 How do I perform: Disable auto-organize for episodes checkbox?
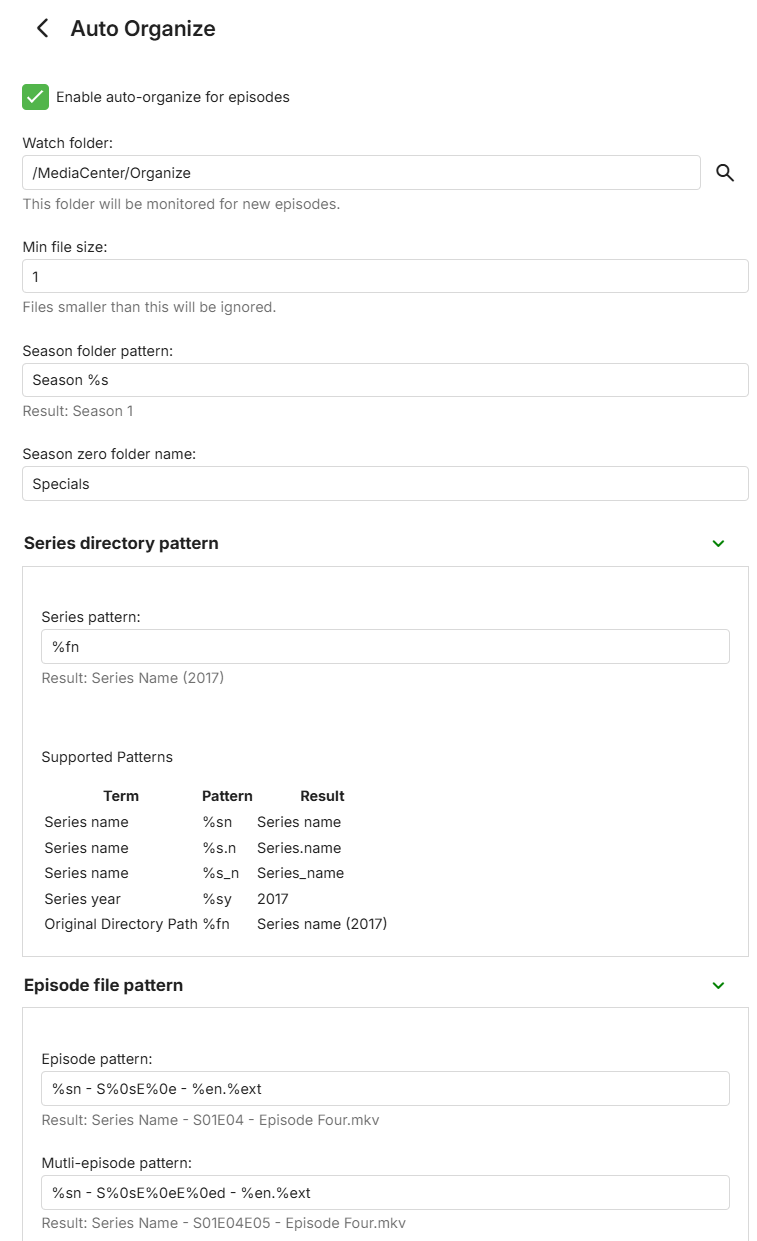pyautogui.click(x=36, y=97)
